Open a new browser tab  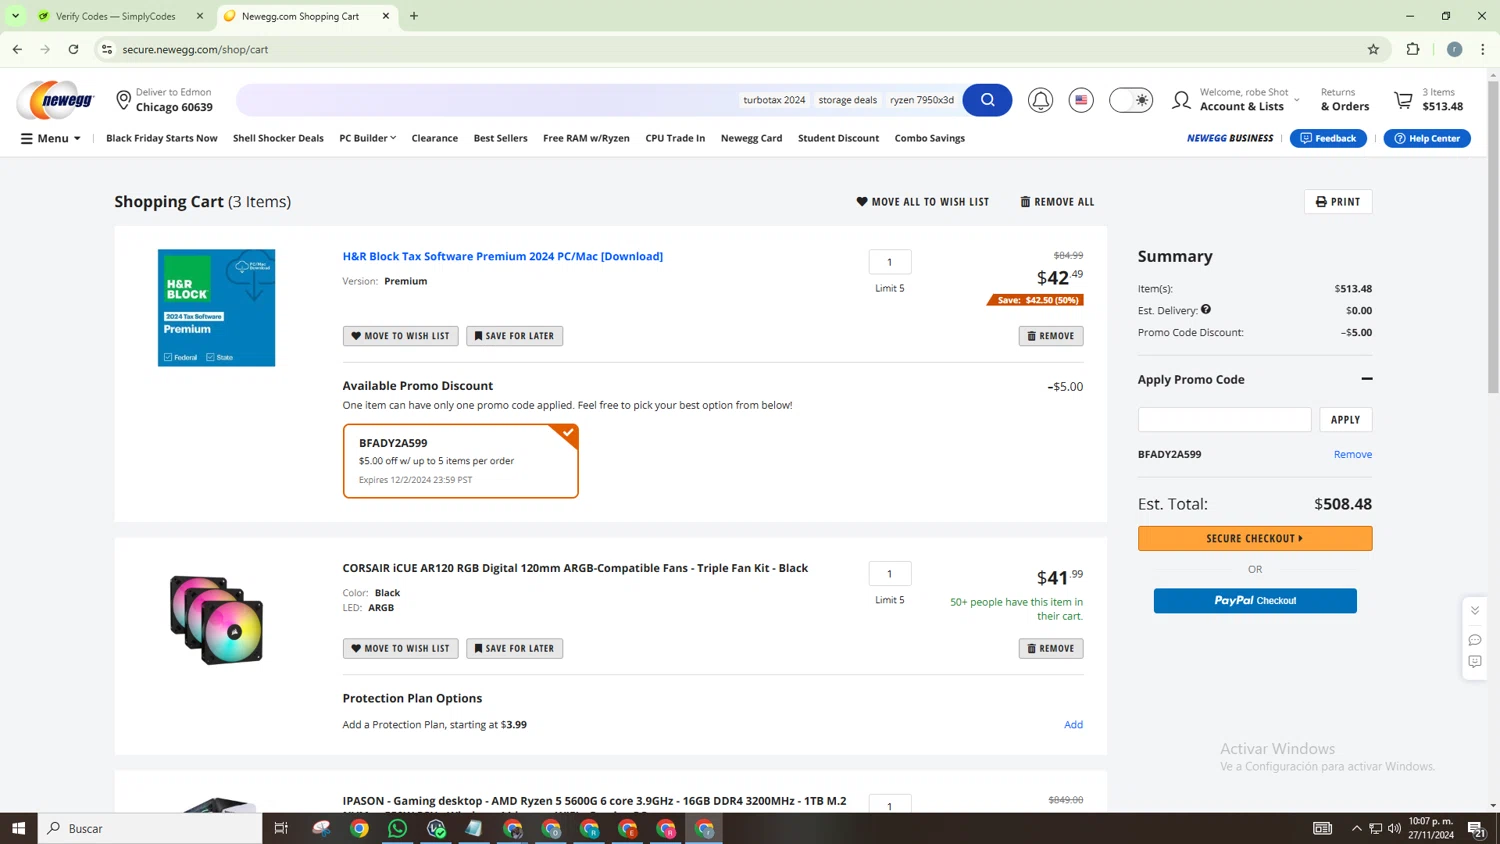click(x=414, y=16)
